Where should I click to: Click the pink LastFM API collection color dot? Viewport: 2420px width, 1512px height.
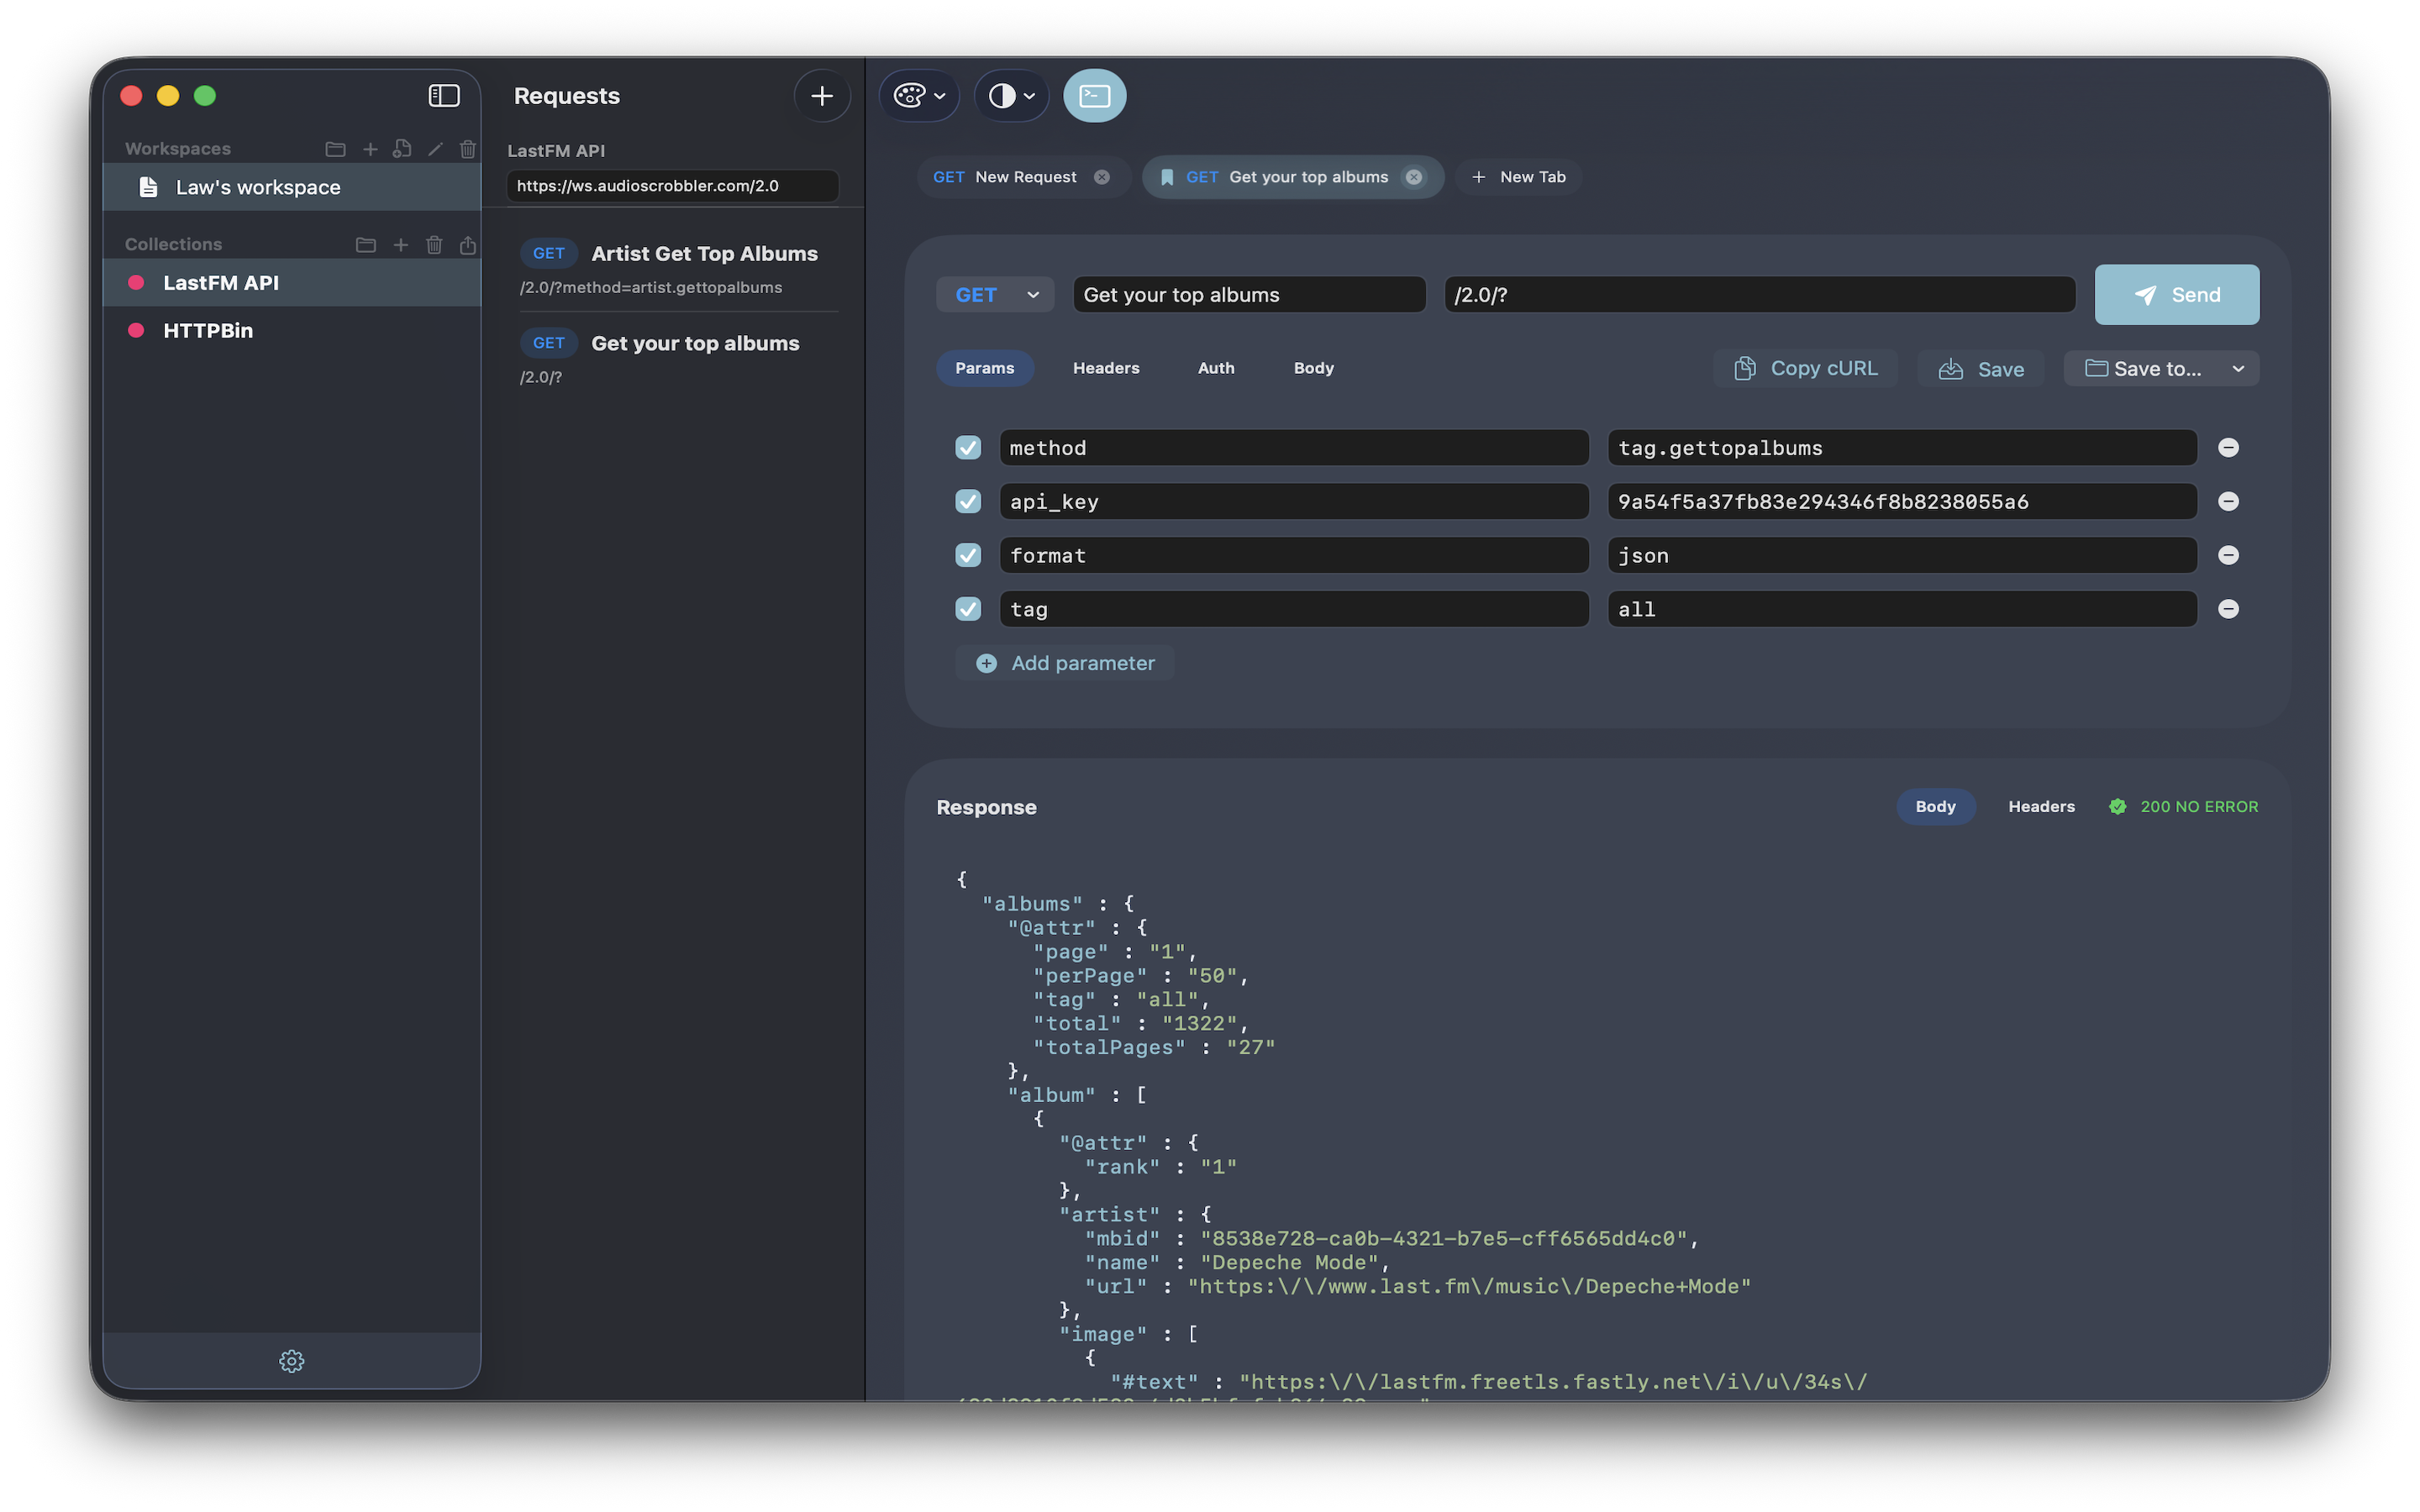(x=136, y=282)
